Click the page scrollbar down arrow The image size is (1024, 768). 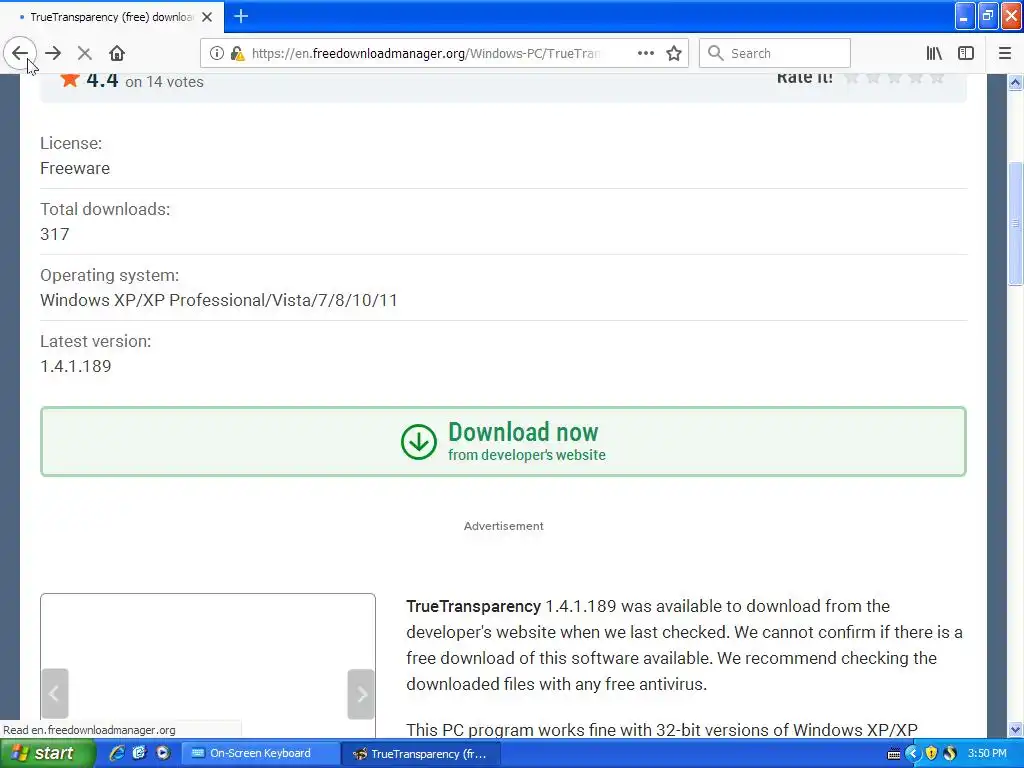coord(1015,729)
